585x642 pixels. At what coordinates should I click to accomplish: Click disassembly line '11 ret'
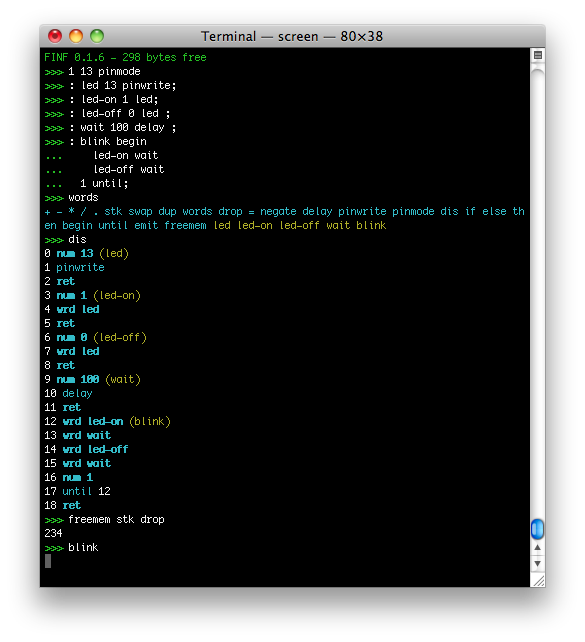pyautogui.click(x=63, y=407)
